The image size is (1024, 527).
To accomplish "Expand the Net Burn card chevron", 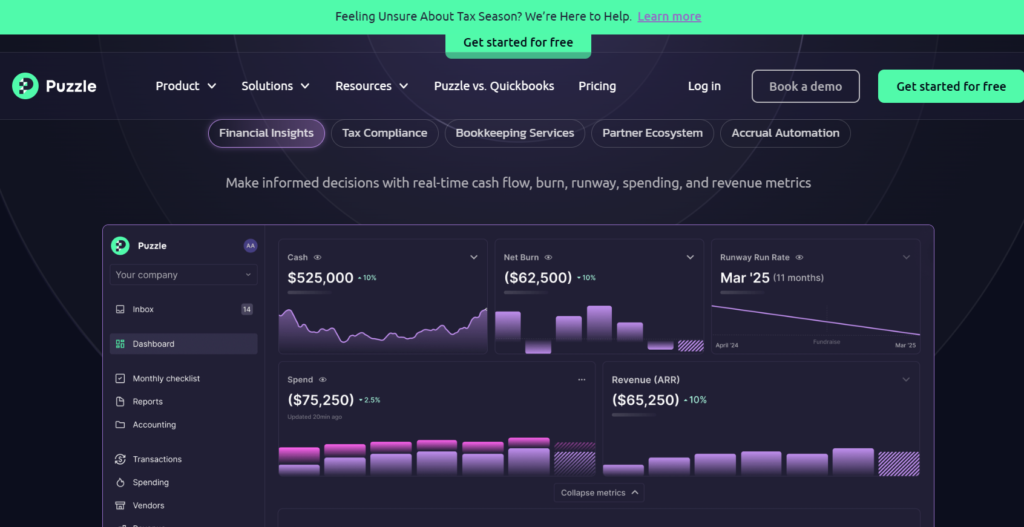I will [690, 257].
